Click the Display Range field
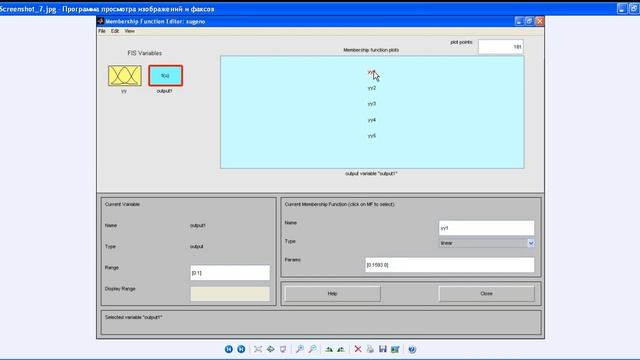640x360 pixels. [x=230, y=293]
